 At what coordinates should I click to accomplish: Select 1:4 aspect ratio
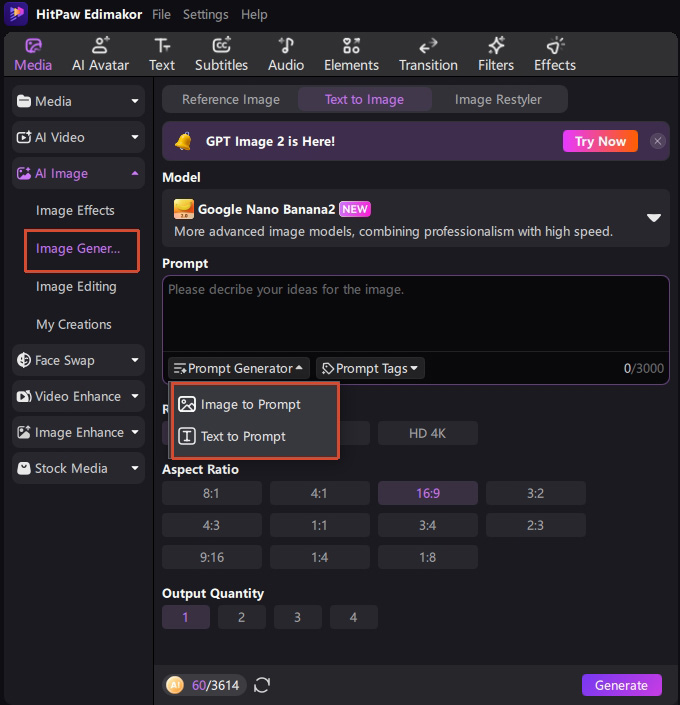pos(319,557)
